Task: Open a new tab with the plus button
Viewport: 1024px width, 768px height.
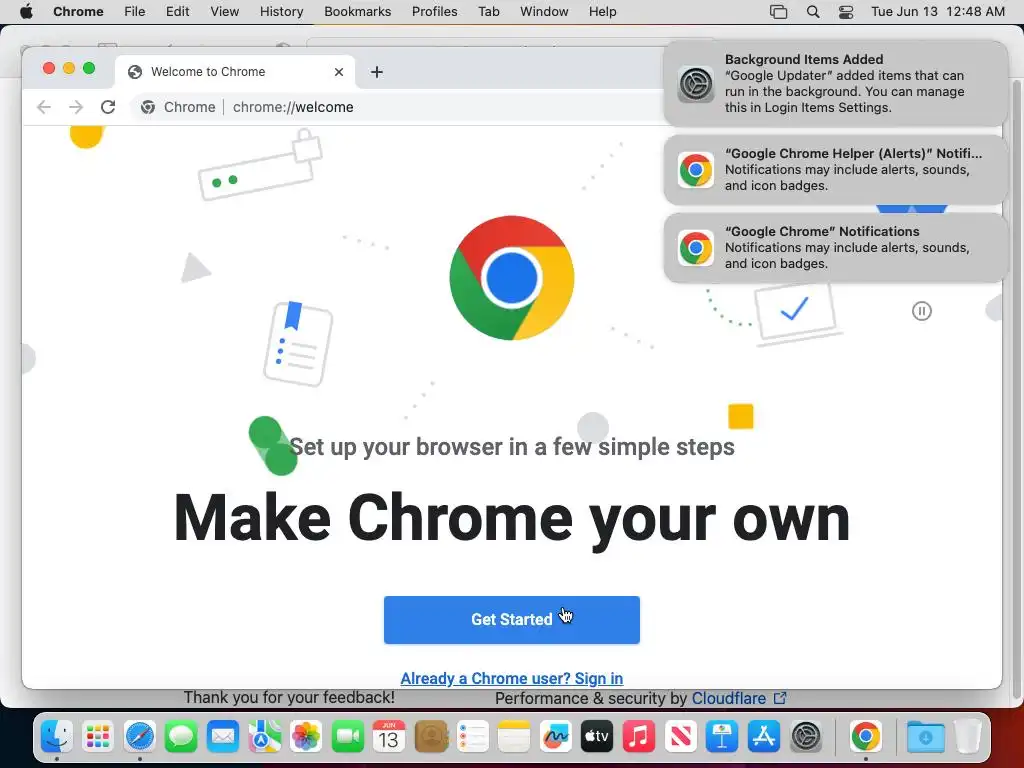Action: pos(376,72)
